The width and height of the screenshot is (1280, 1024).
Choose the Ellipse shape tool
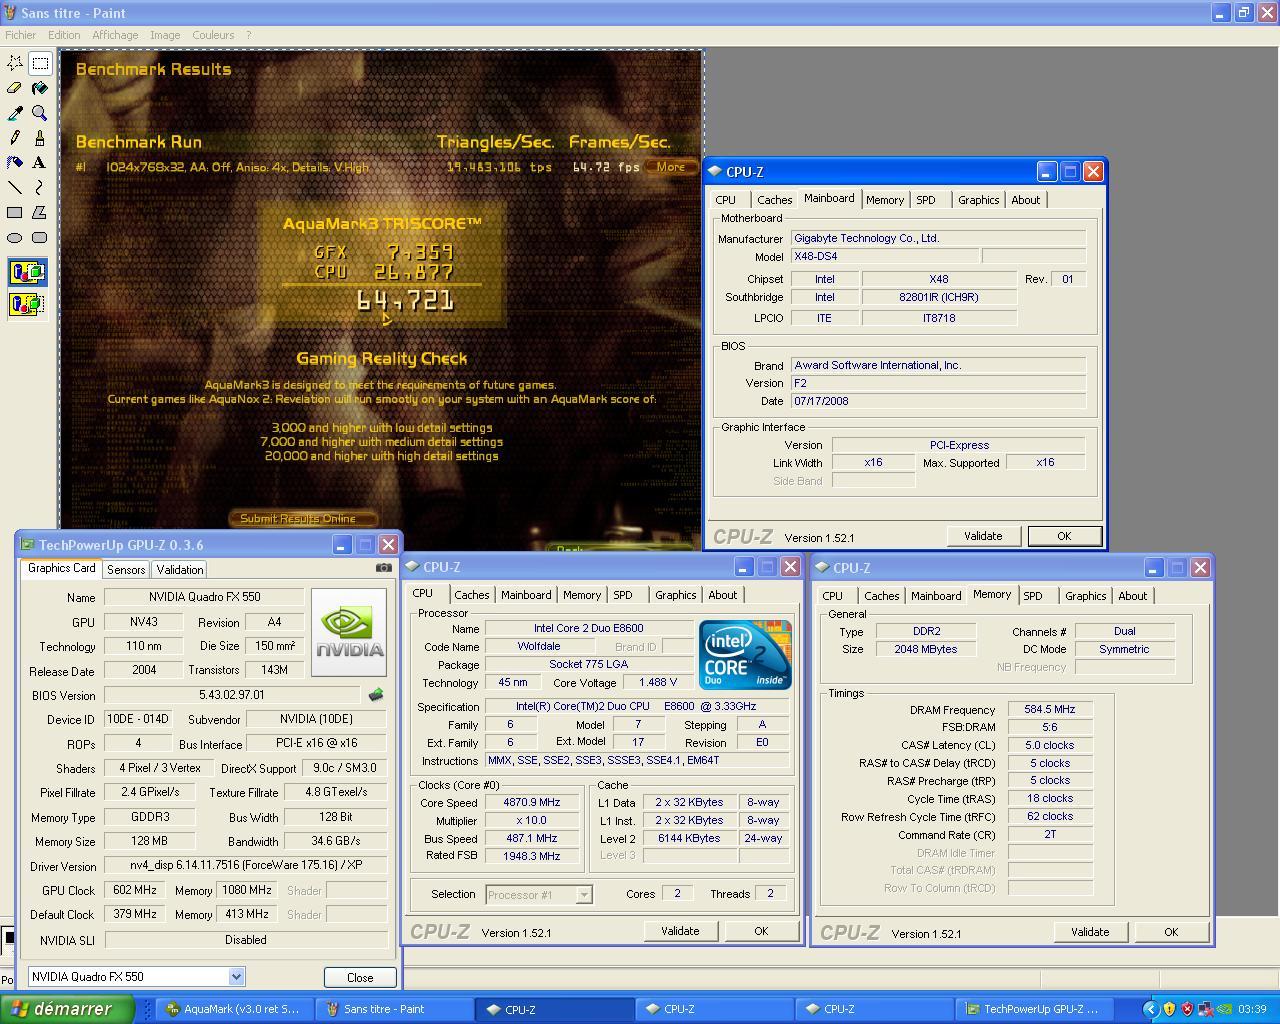tap(15, 237)
